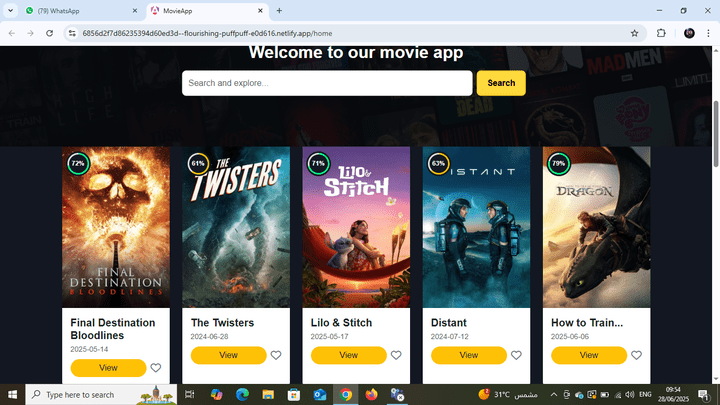
Task: Favorite Final Destination Bloodlines with heart icon
Action: [x=156, y=368]
